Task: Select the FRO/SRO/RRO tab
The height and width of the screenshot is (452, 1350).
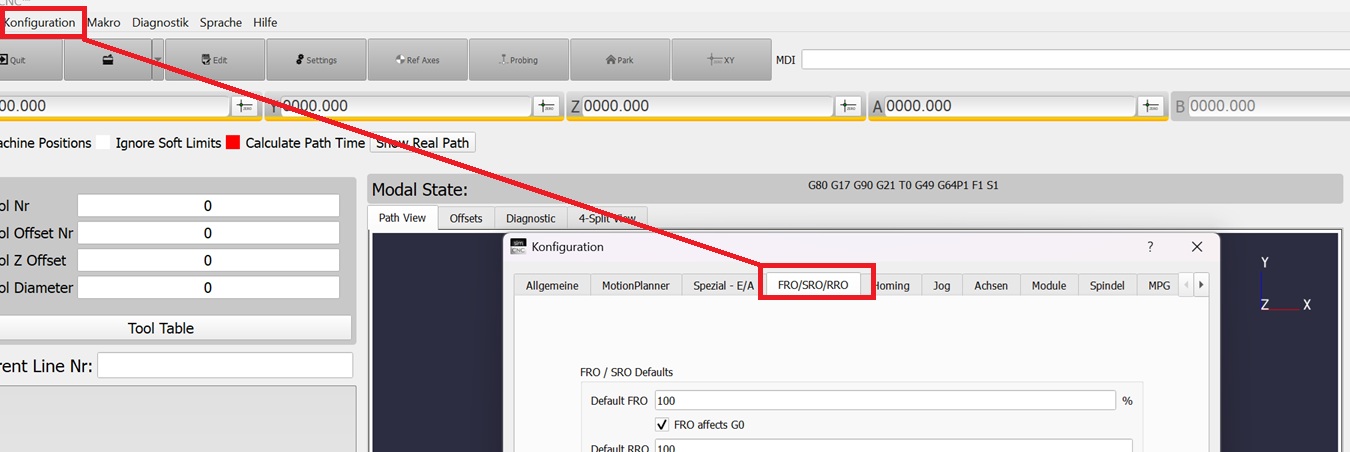Action: coord(813,285)
